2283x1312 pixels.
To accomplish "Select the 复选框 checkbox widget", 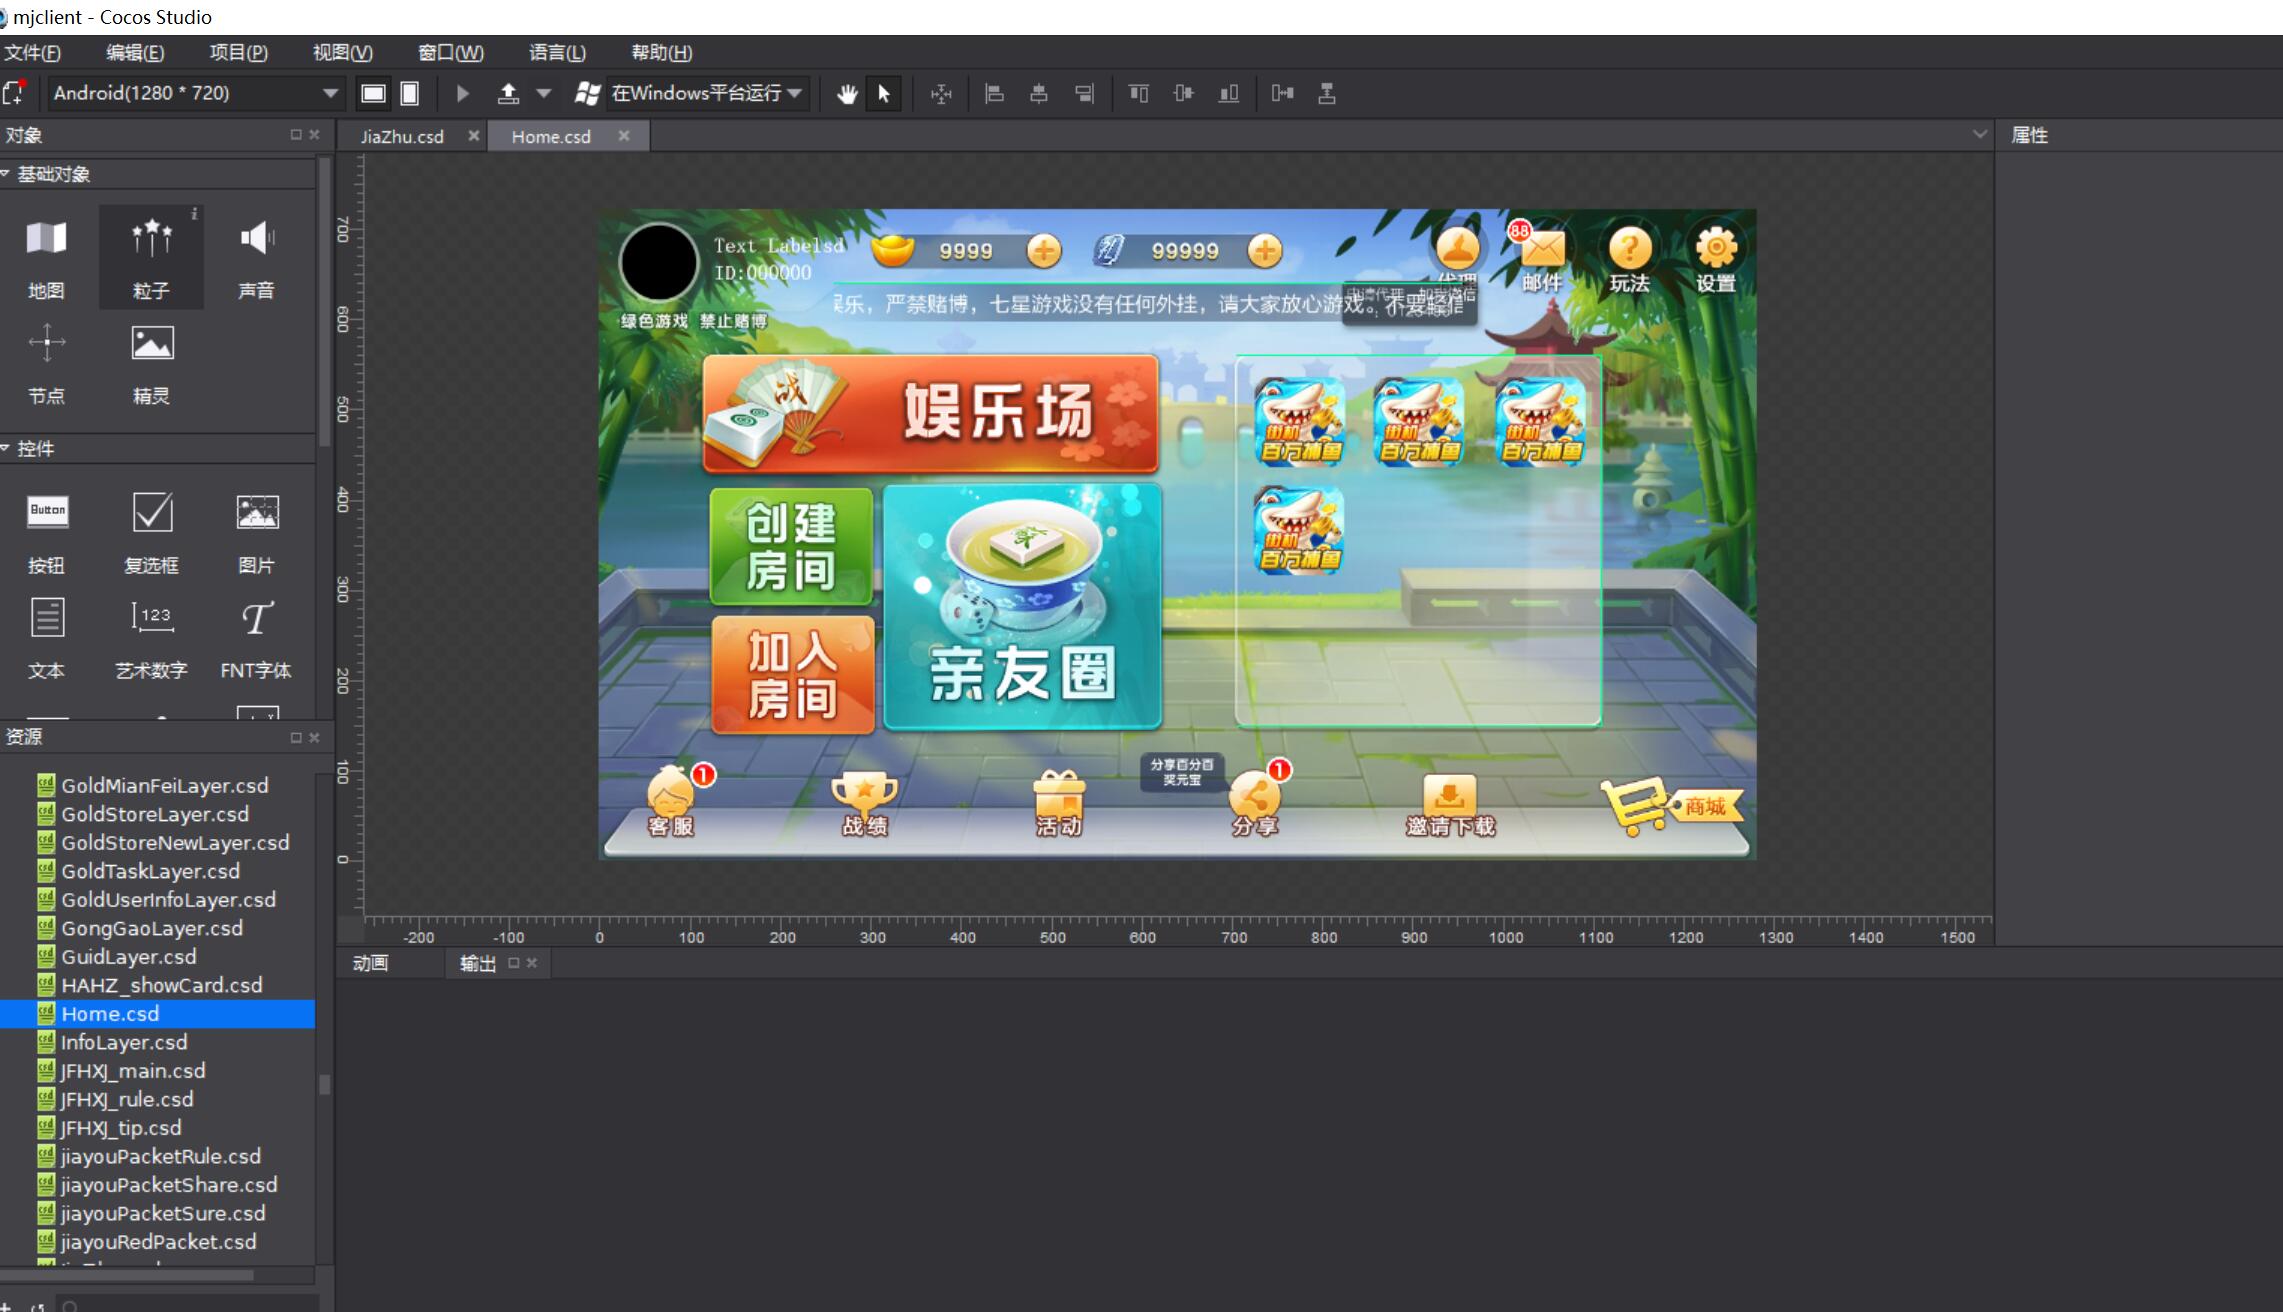I will coord(151,534).
